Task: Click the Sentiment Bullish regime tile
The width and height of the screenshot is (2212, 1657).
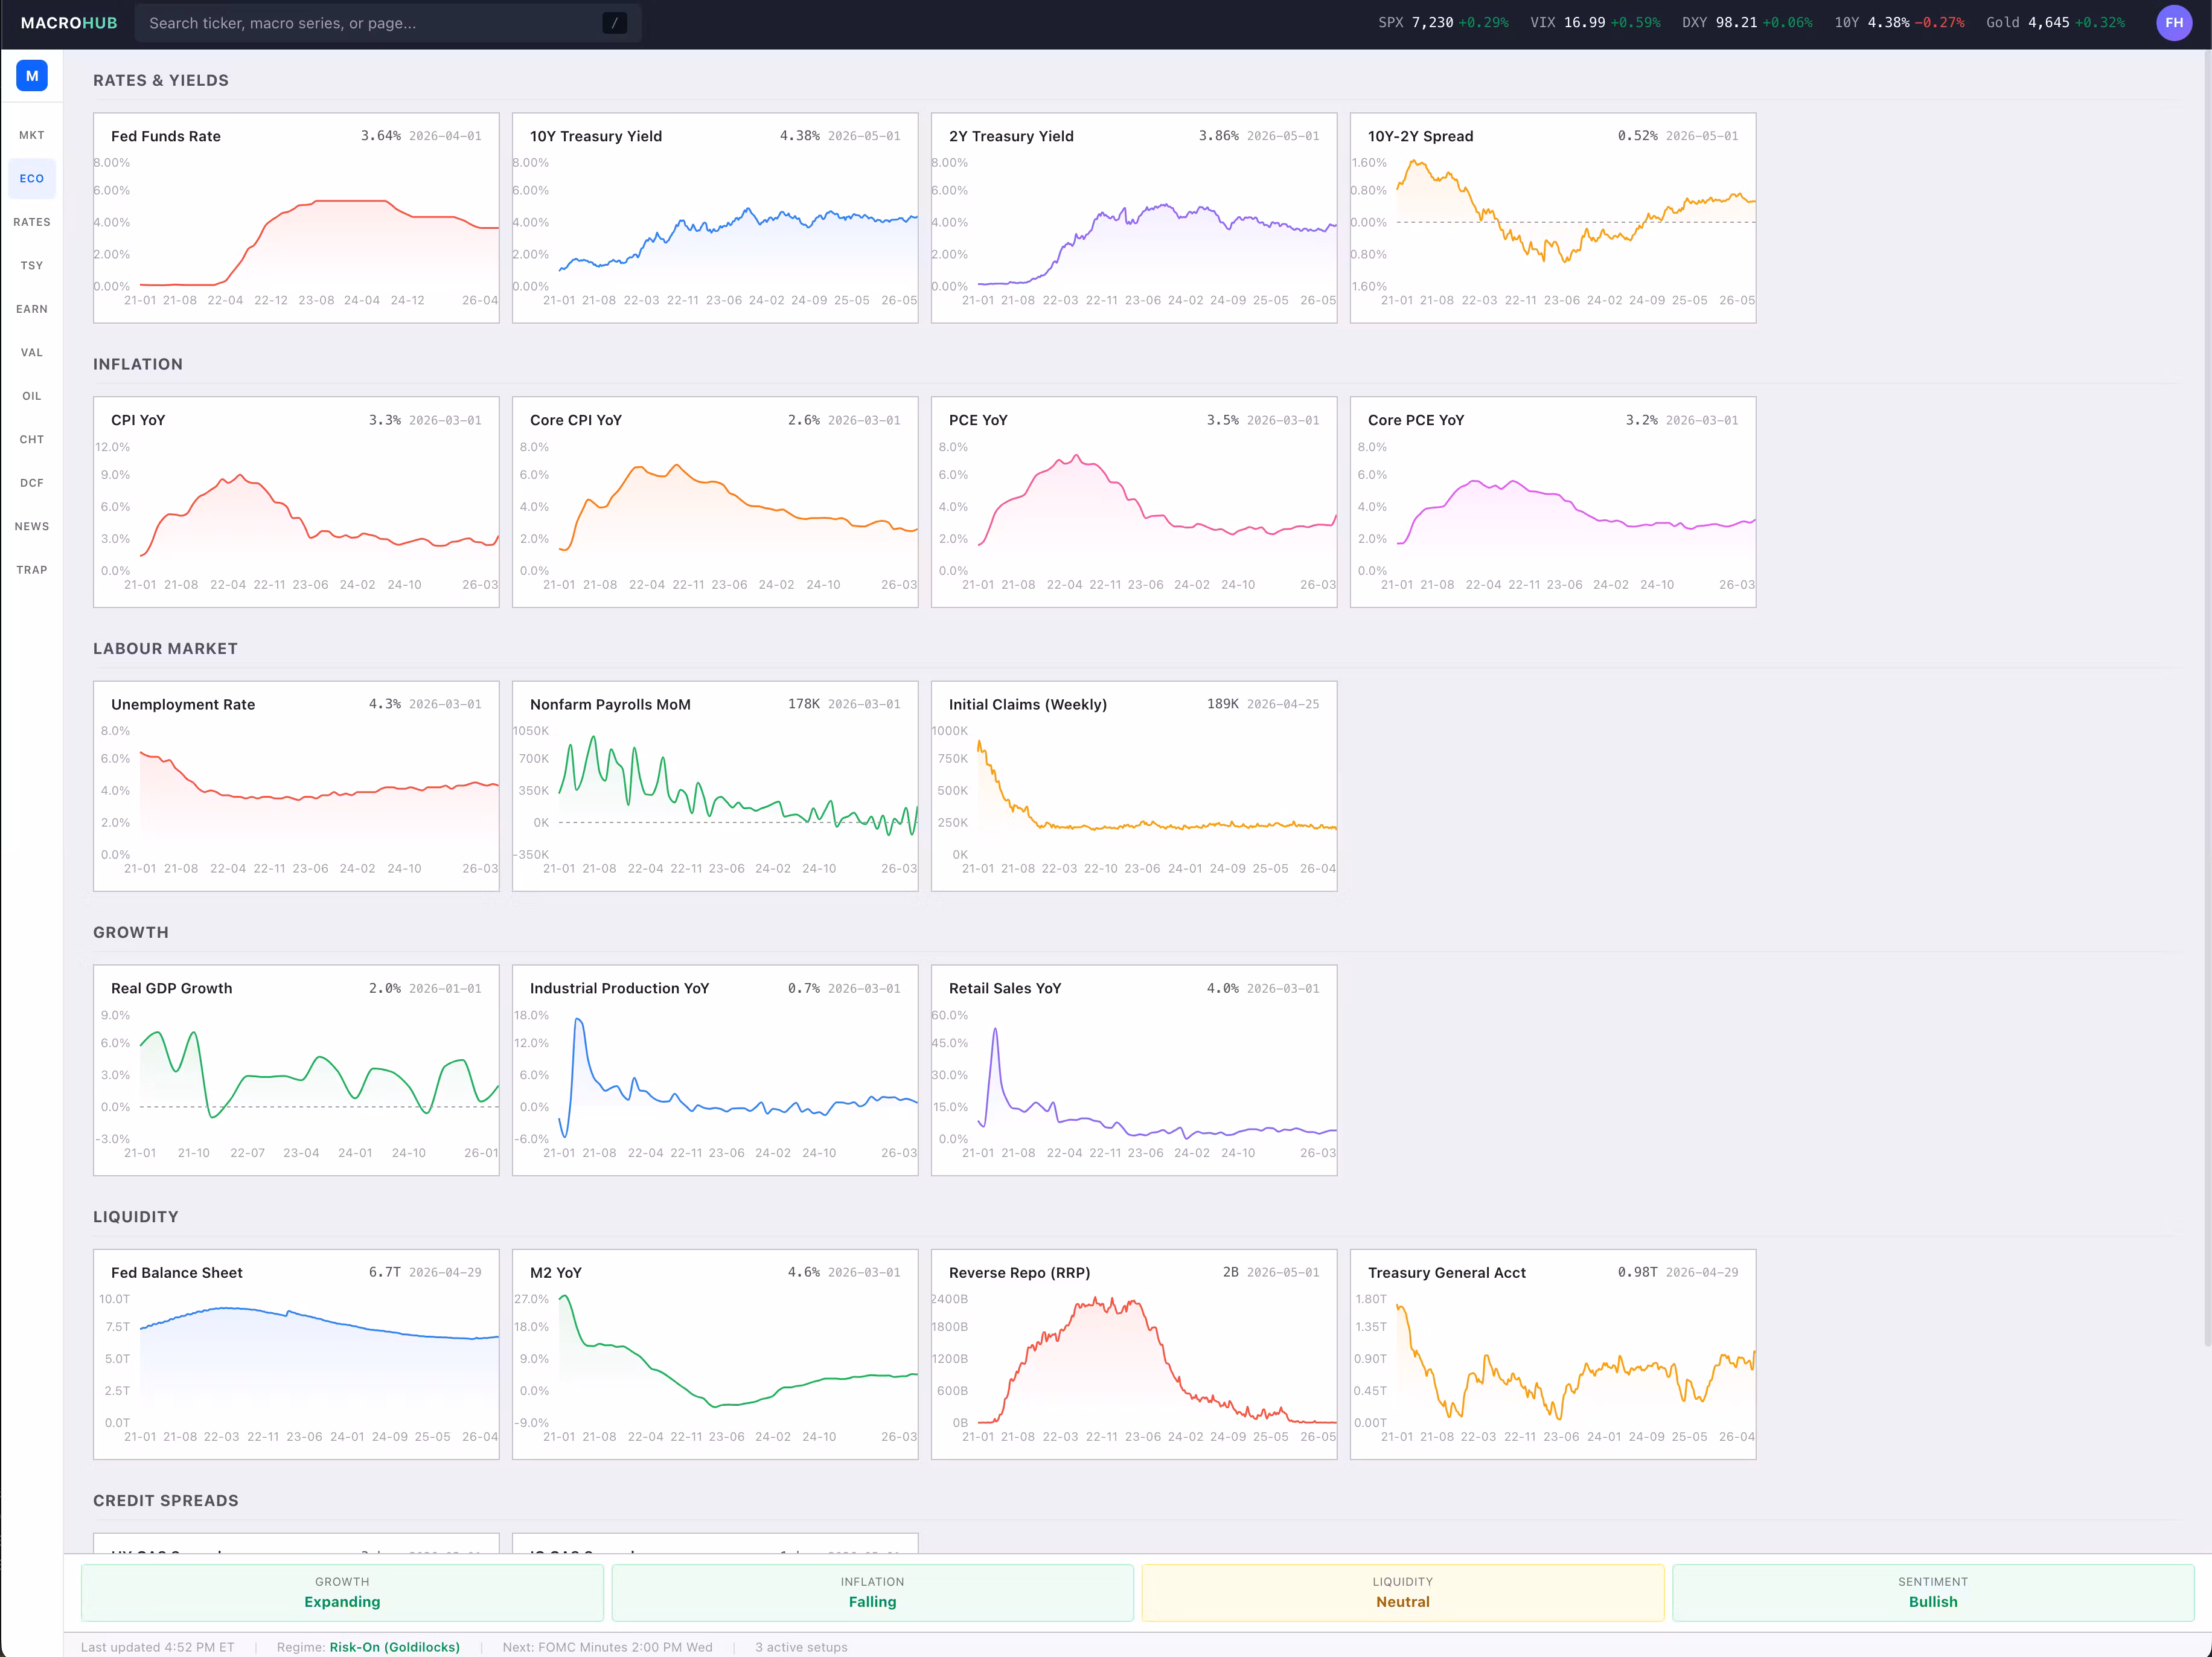Action: pyautogui.click(x=1933, y=1592)
